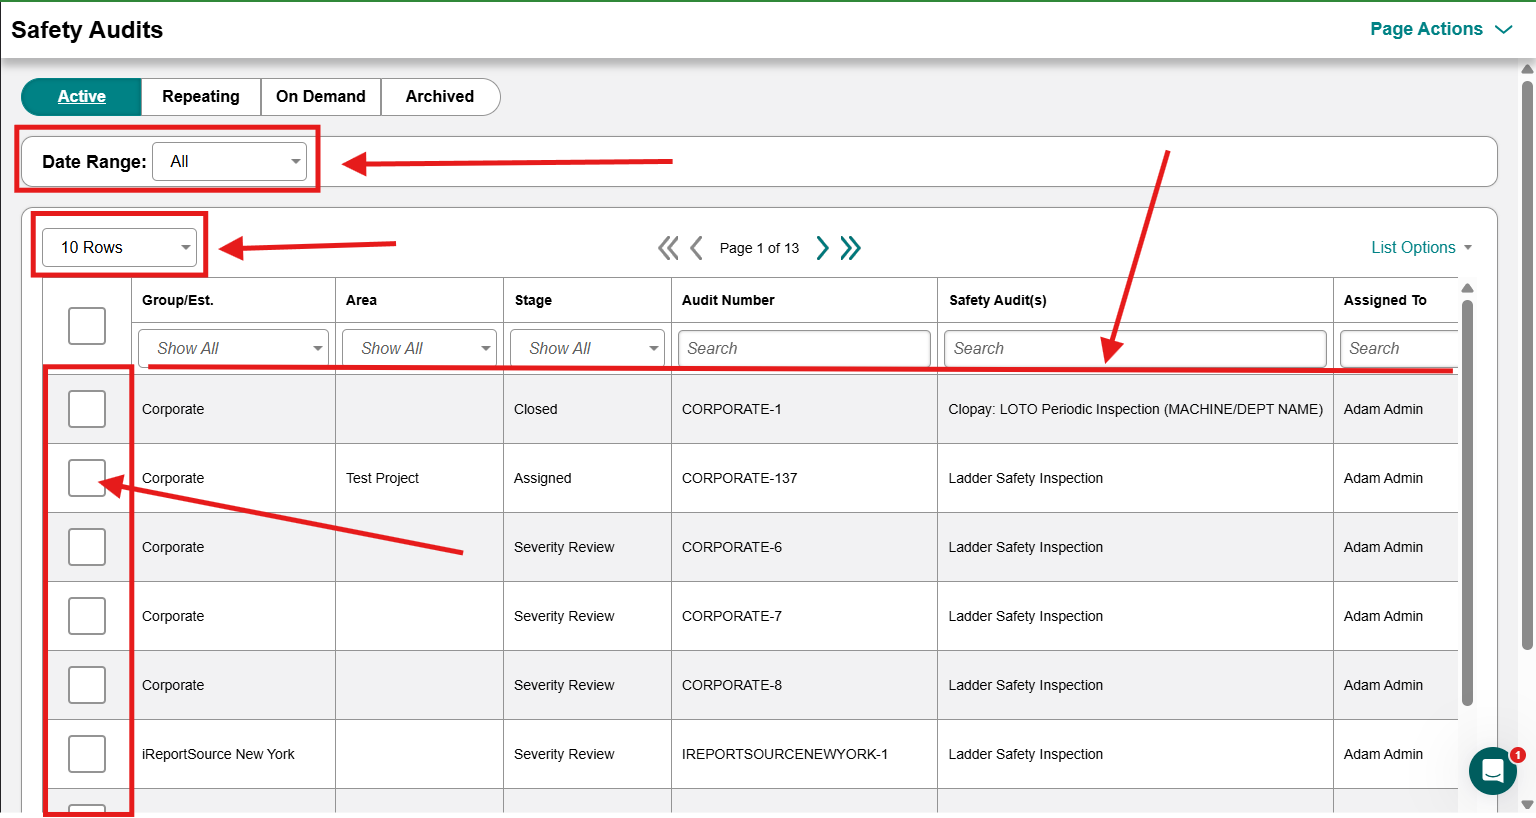
Task: Go to the first page of audits
Action: [668, 248]
